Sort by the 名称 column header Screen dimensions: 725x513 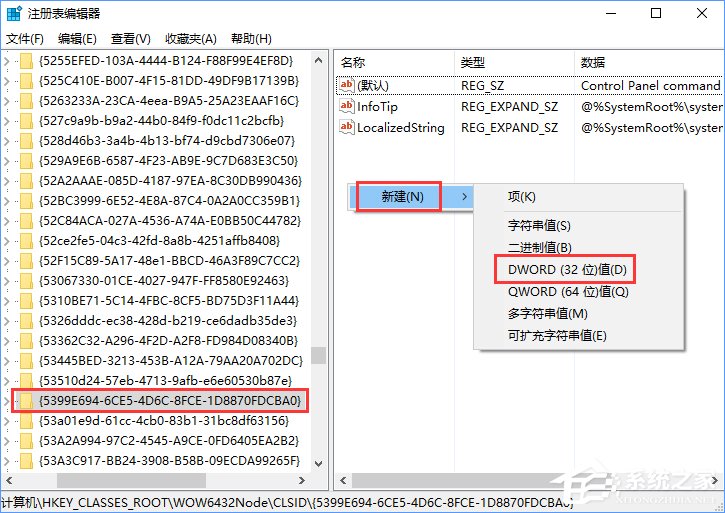[x=394, y=62]
